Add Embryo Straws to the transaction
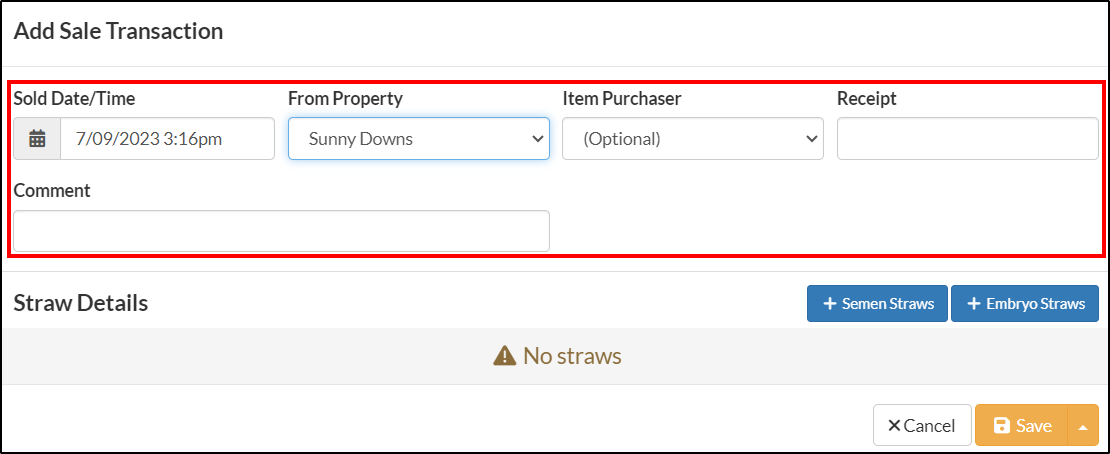This screenshot has height=454, width=1110. pos(1024,304)
